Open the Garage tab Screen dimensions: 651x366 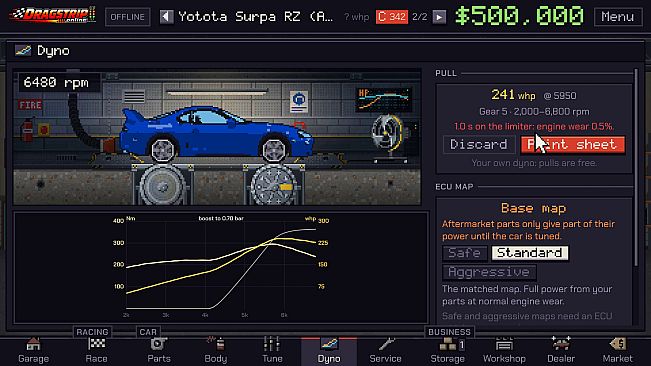click(x=33, y=351)
